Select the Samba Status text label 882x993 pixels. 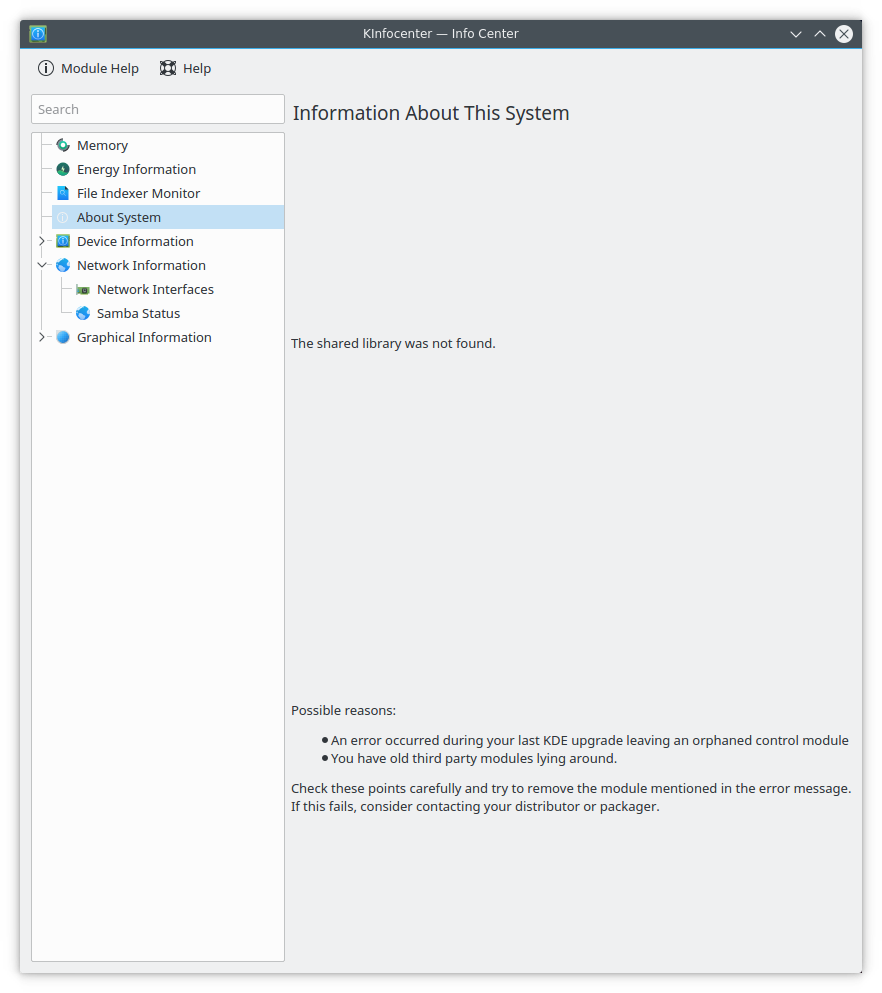[x=138, y=313]
